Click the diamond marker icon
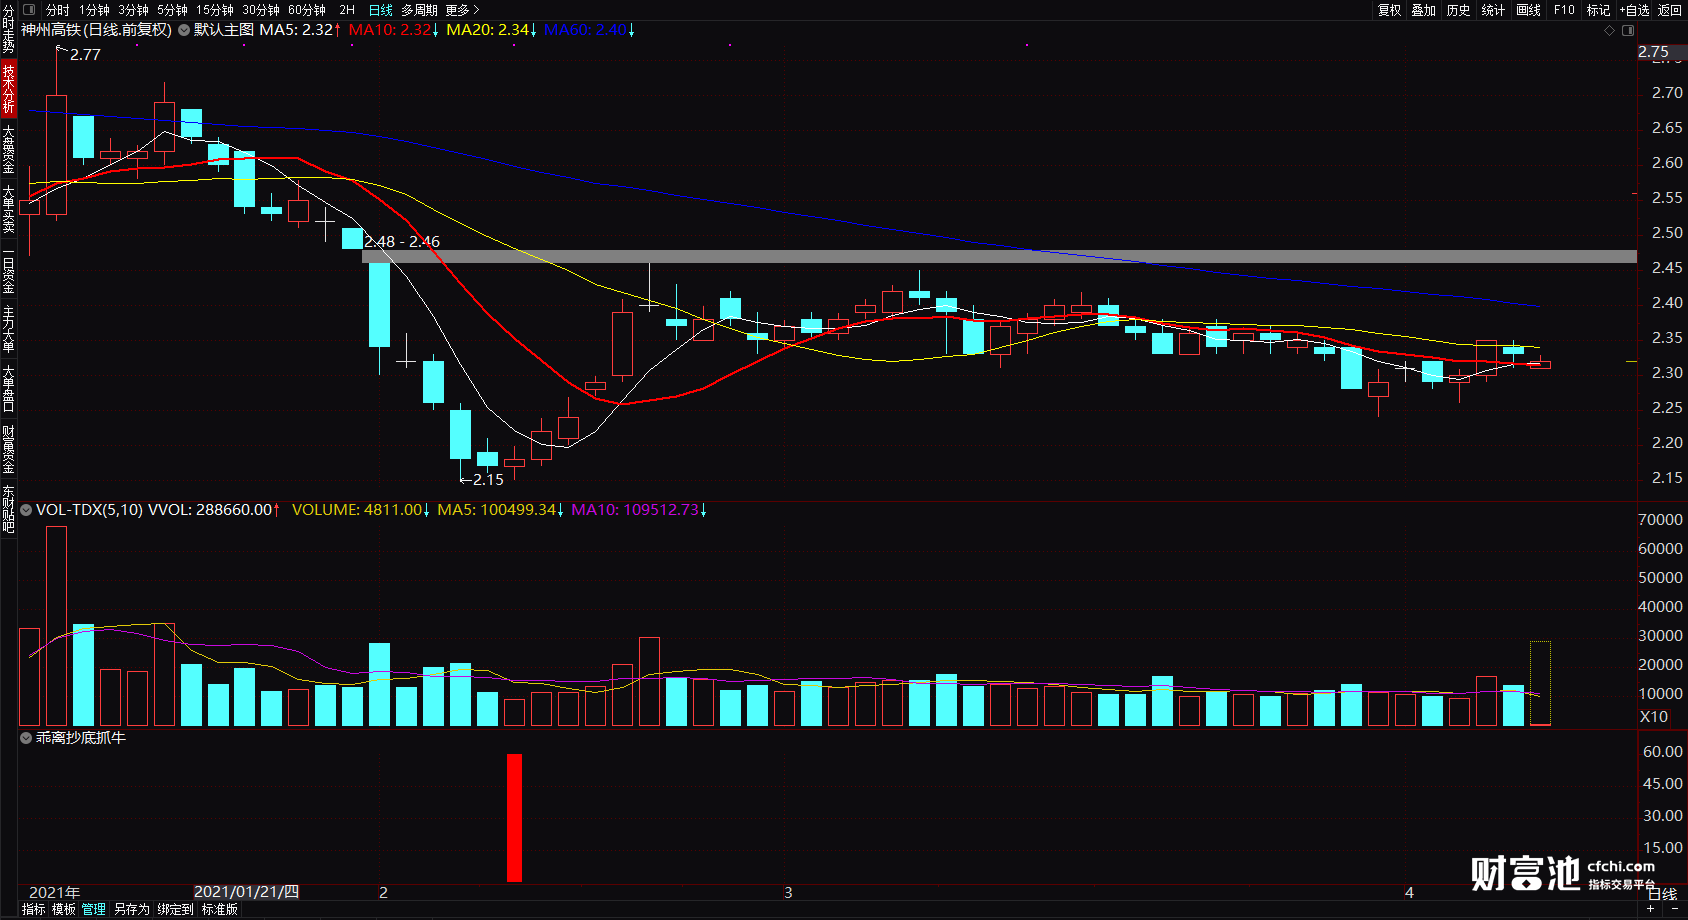This screenshot has width=1688, height=920. tap(1609, 31)
